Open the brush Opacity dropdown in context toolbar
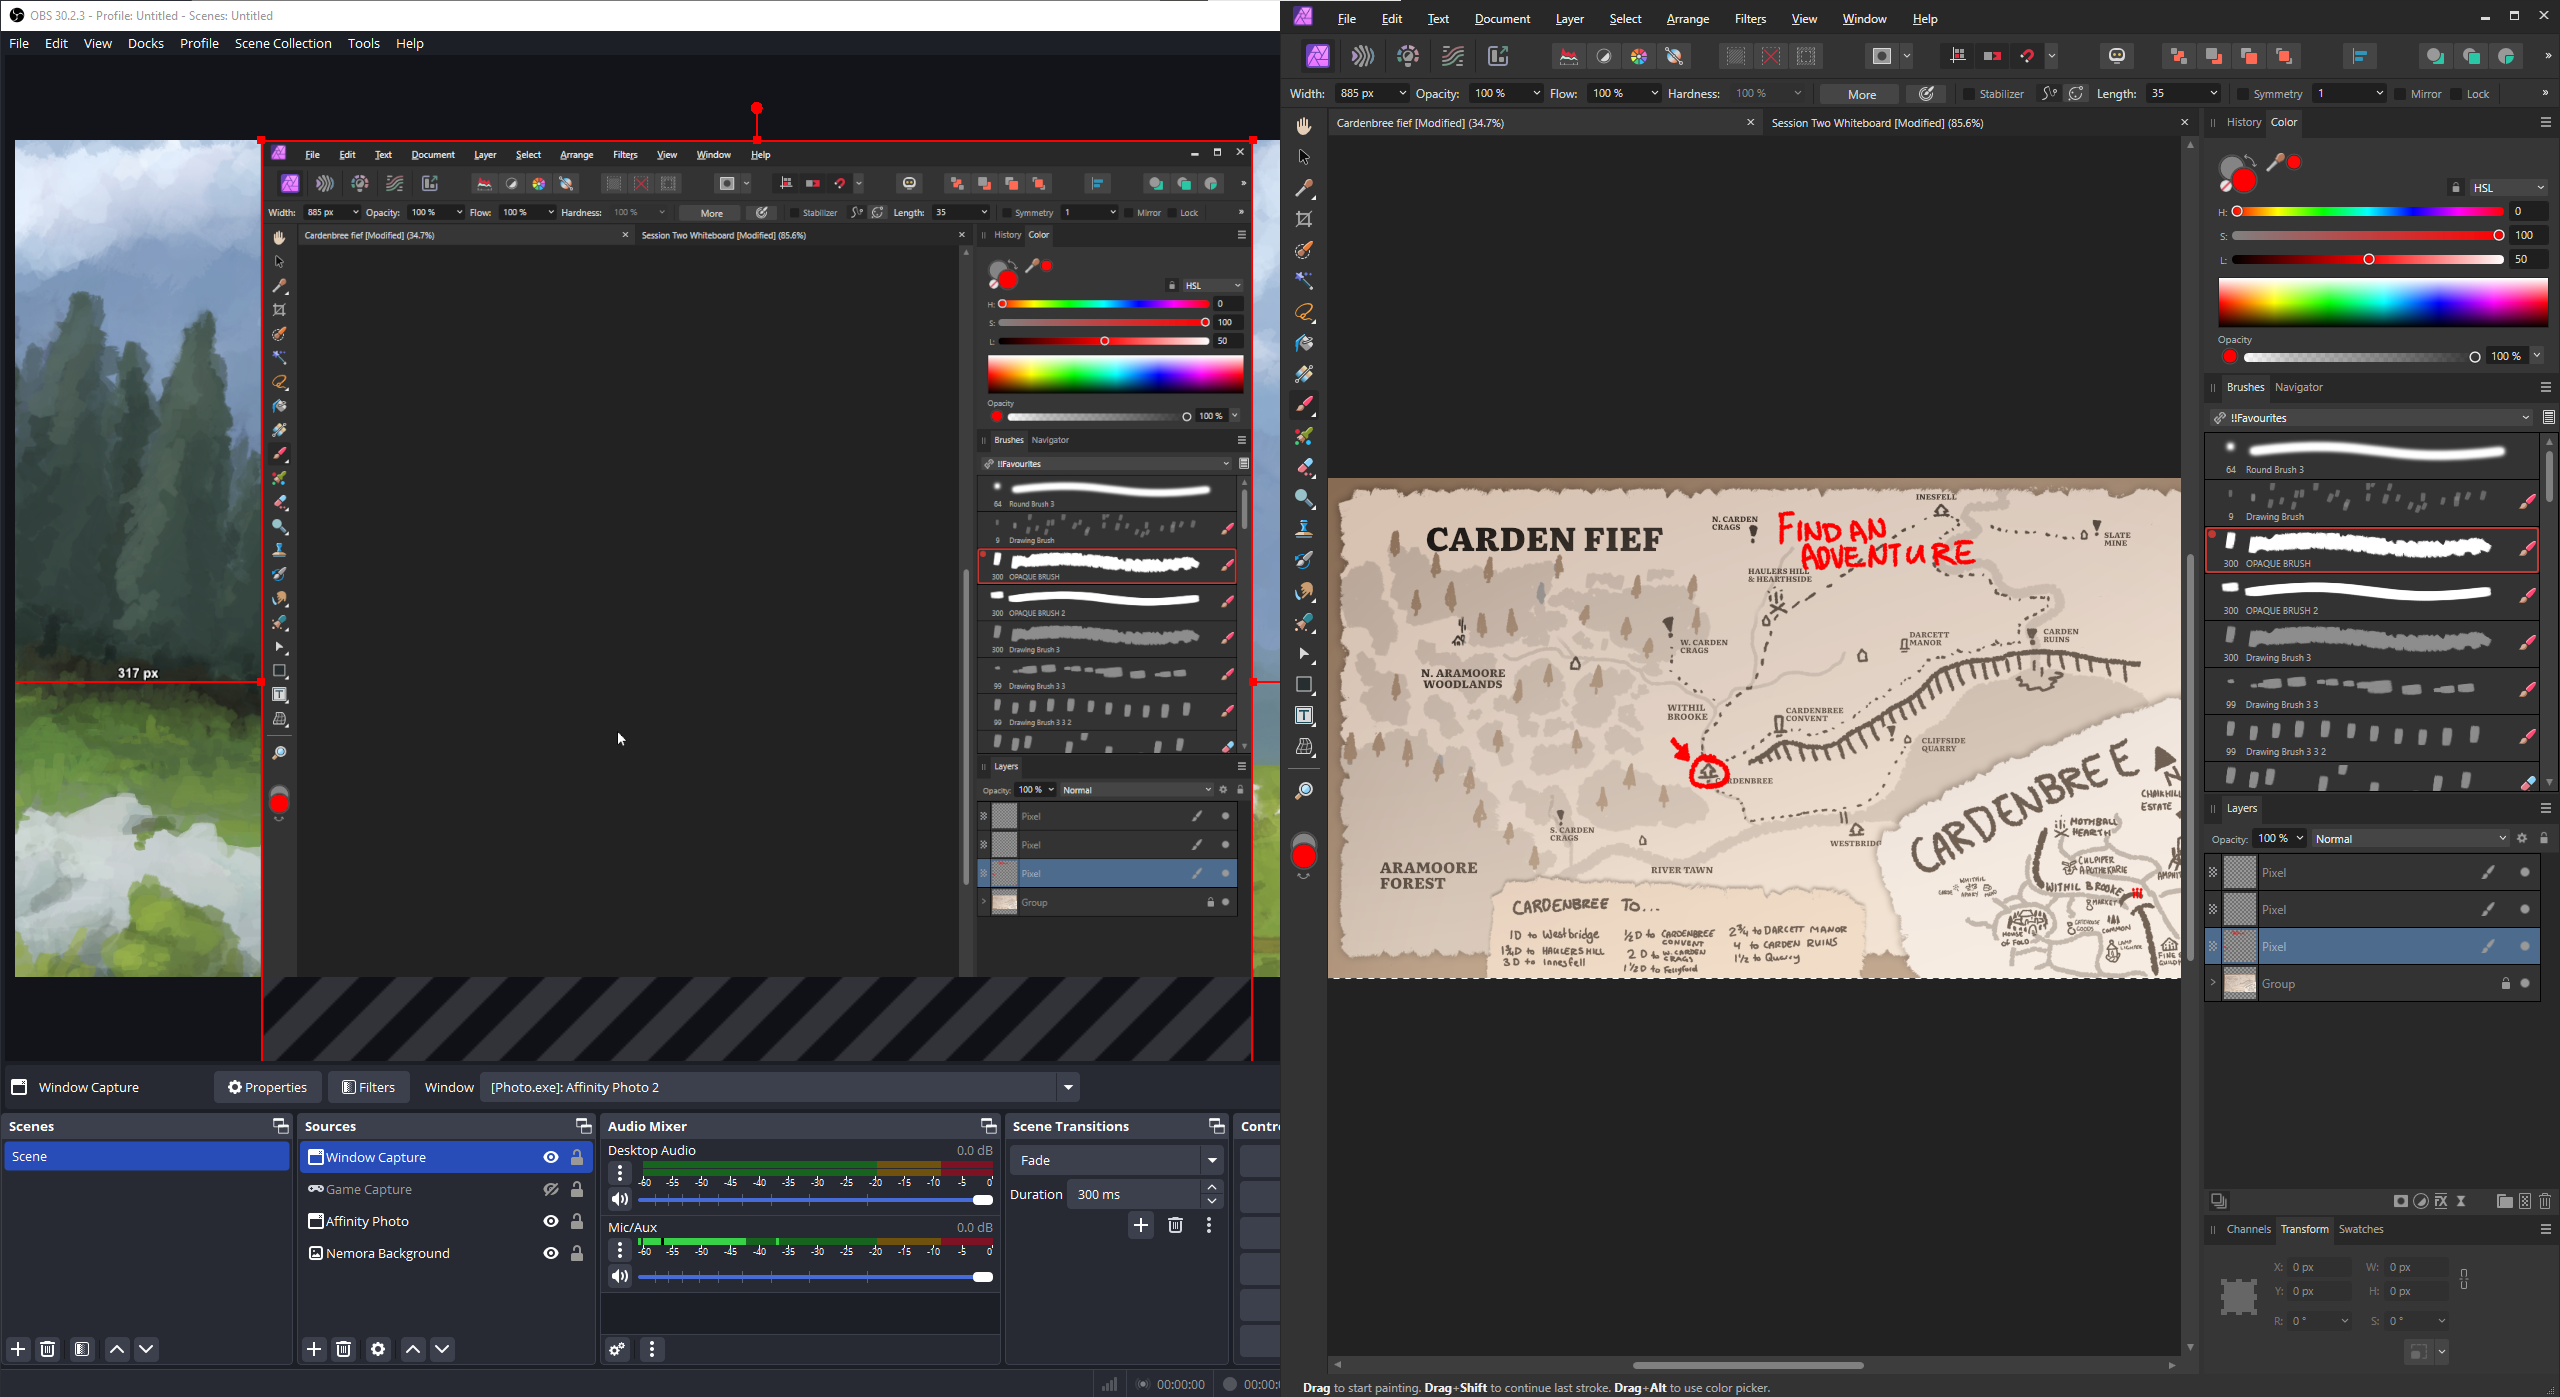Viewport: 2560px width, 1397px height. (1536, 94)
